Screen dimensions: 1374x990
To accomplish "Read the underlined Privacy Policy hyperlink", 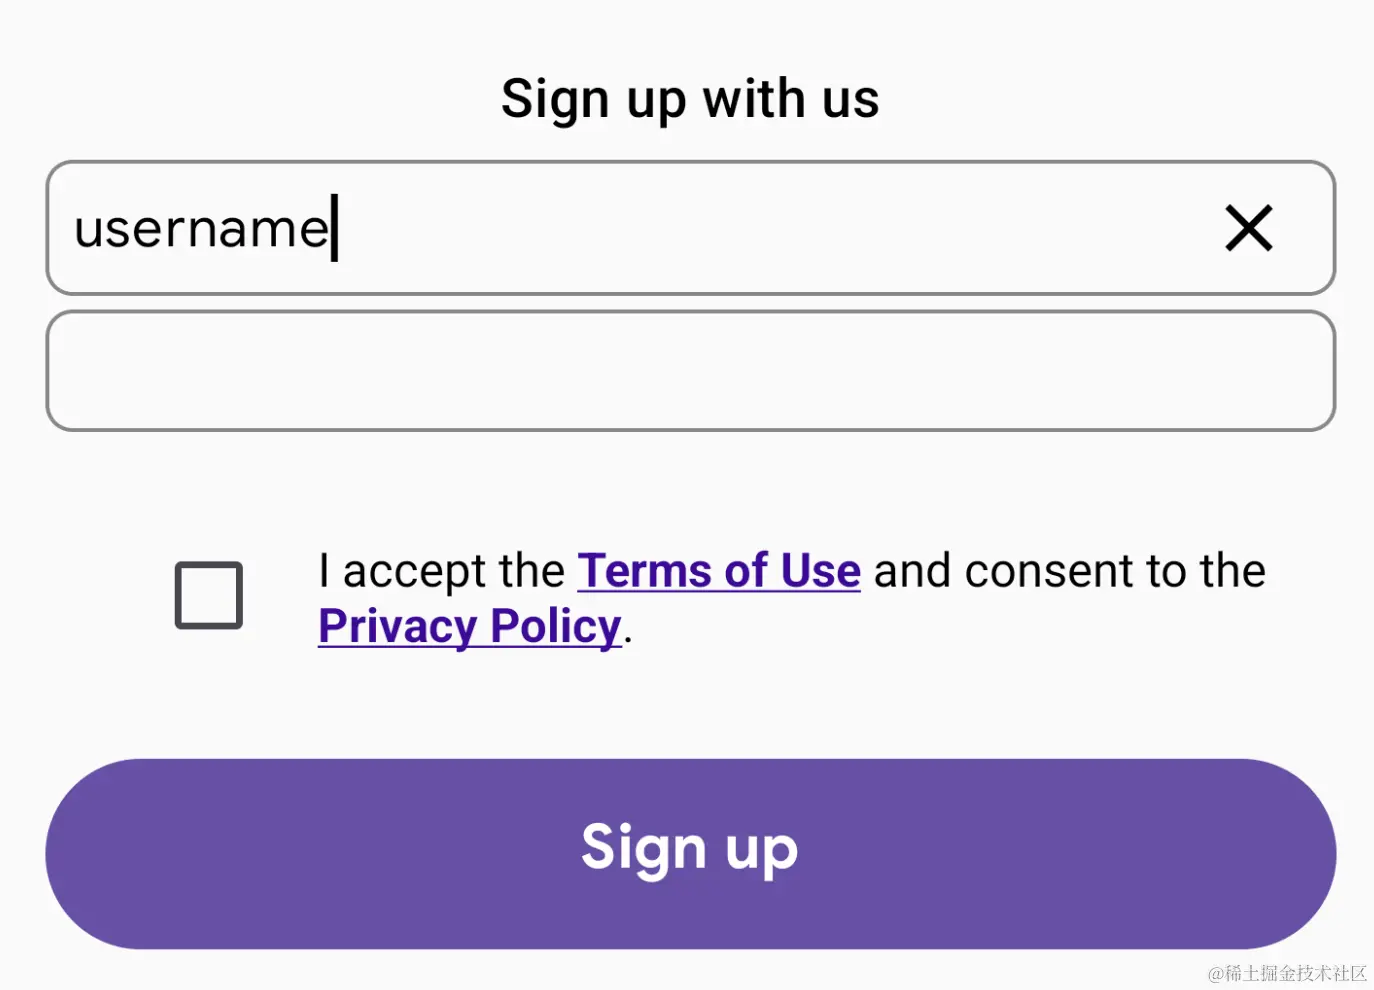I will tap(470, 627).
